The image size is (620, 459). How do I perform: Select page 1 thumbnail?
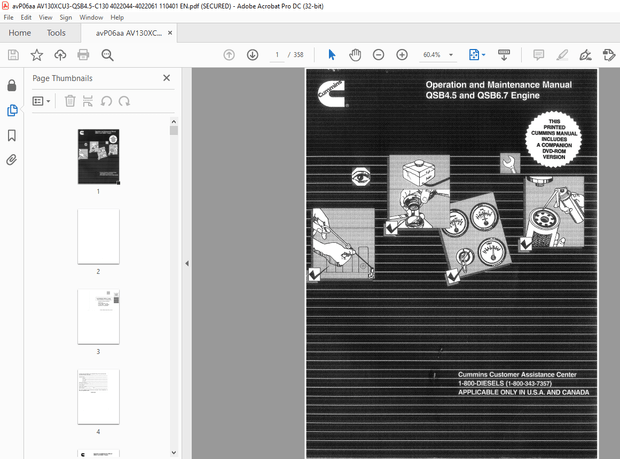coord(98,156)
